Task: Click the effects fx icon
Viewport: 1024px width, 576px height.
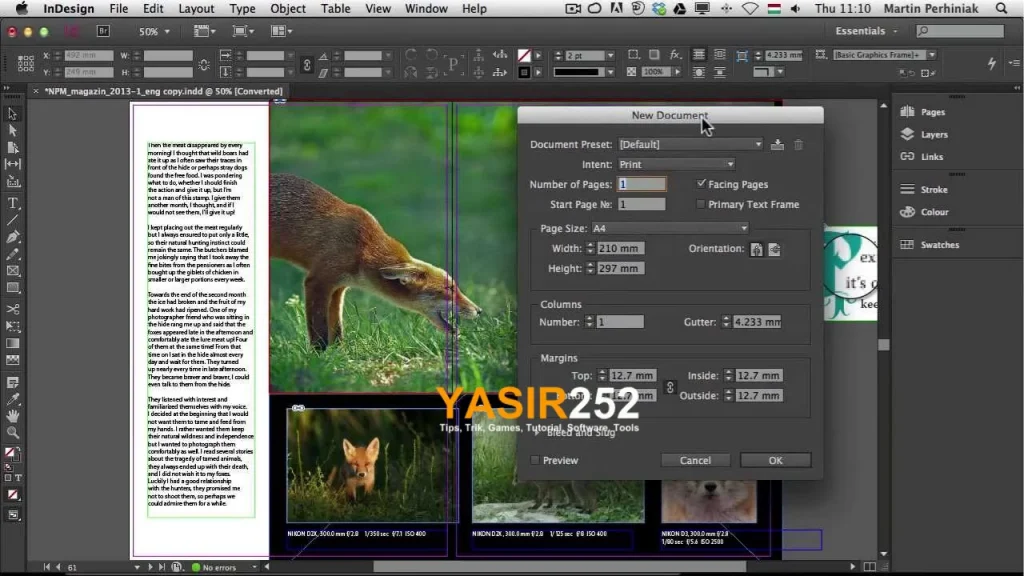Action: pyautogui.click(x=675, y=55)
